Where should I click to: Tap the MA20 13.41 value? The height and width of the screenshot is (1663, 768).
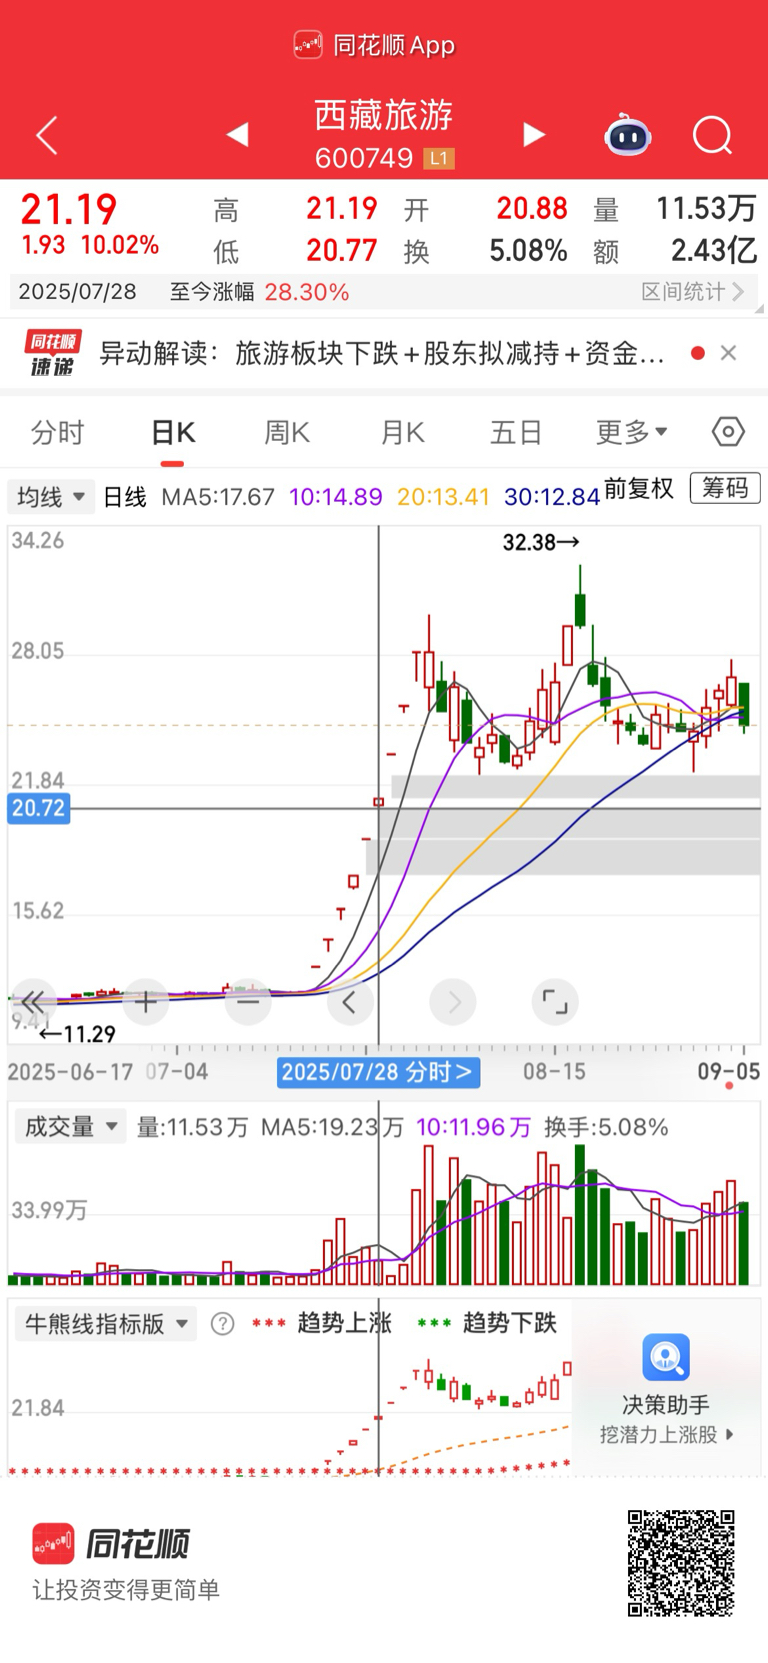pyautogui.click(x=443, y=497)
